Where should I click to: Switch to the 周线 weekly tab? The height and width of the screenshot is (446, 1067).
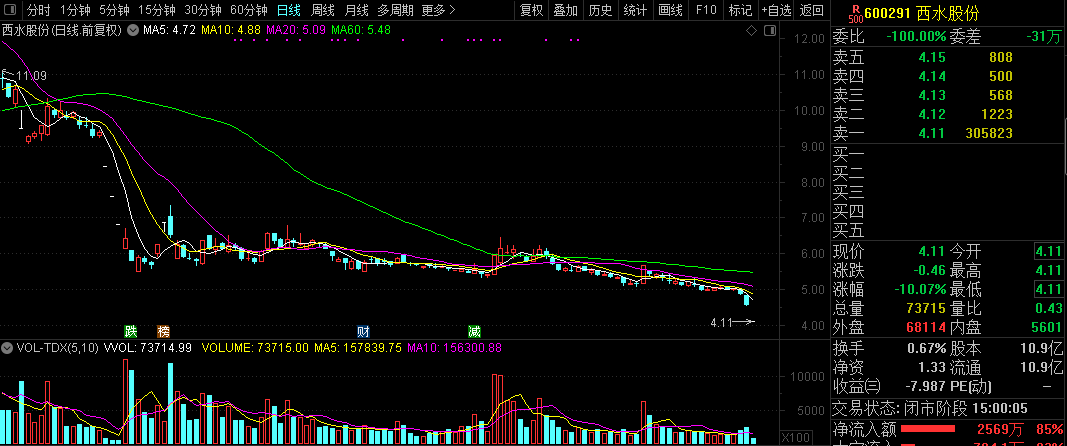click(322, 10)
